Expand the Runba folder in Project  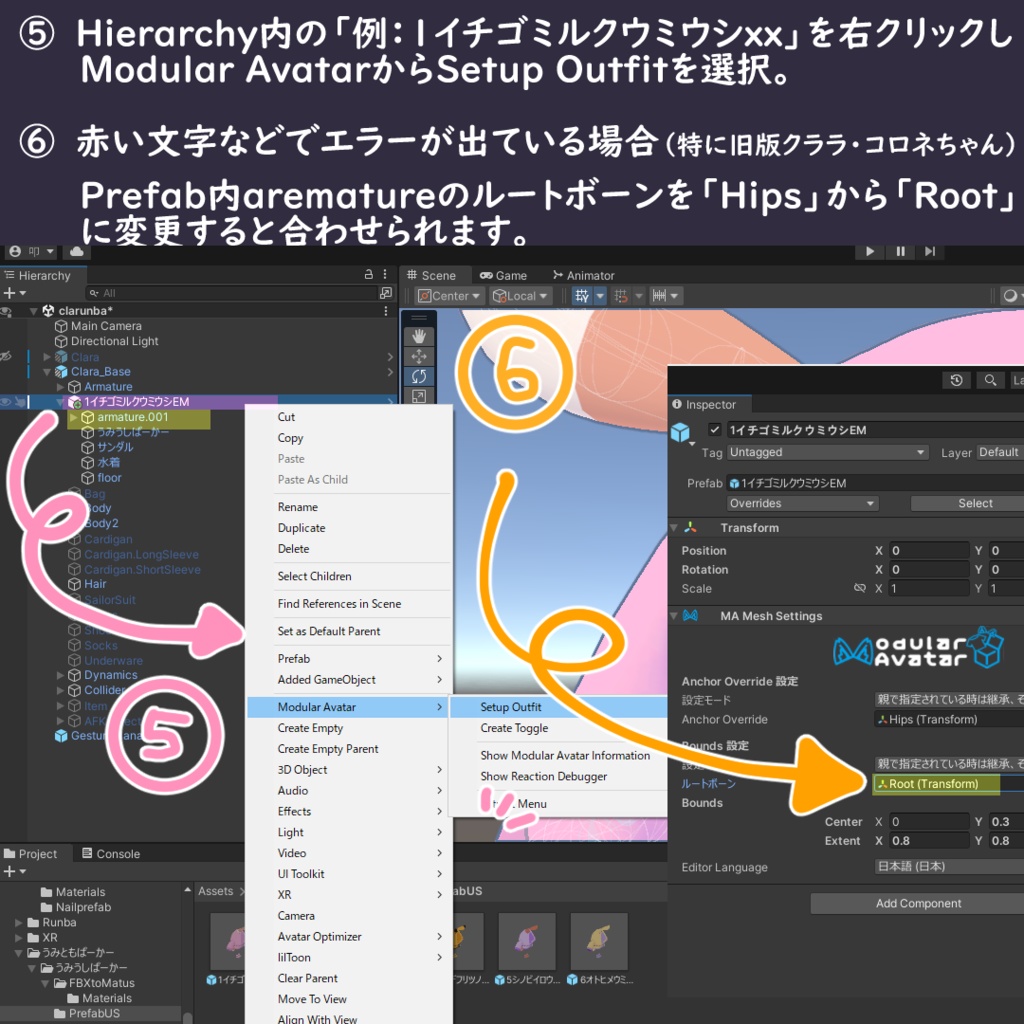(19, 923)
